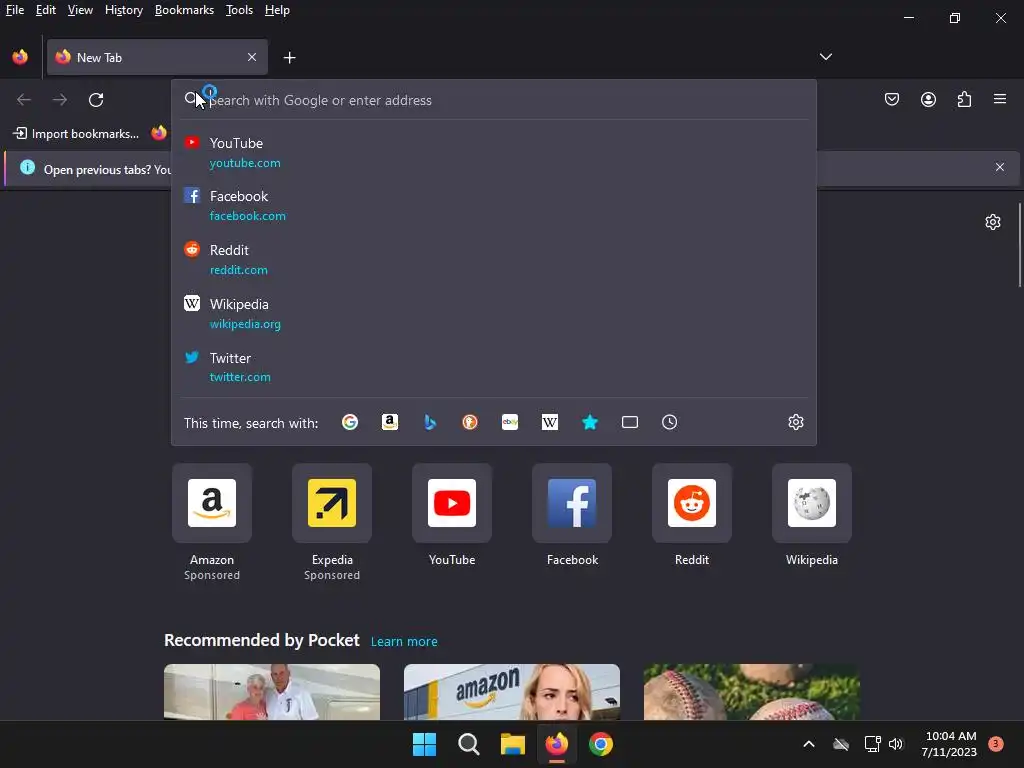Search this time with Google icon
Screen dimensions: 1024x768
[x=350, y=423]
